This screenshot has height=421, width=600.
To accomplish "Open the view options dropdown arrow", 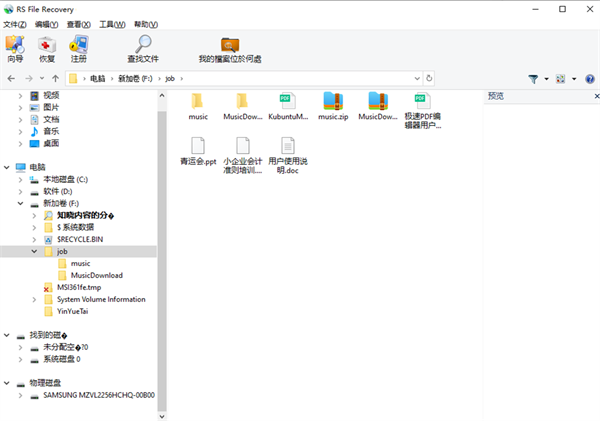I will coord(574,79).
